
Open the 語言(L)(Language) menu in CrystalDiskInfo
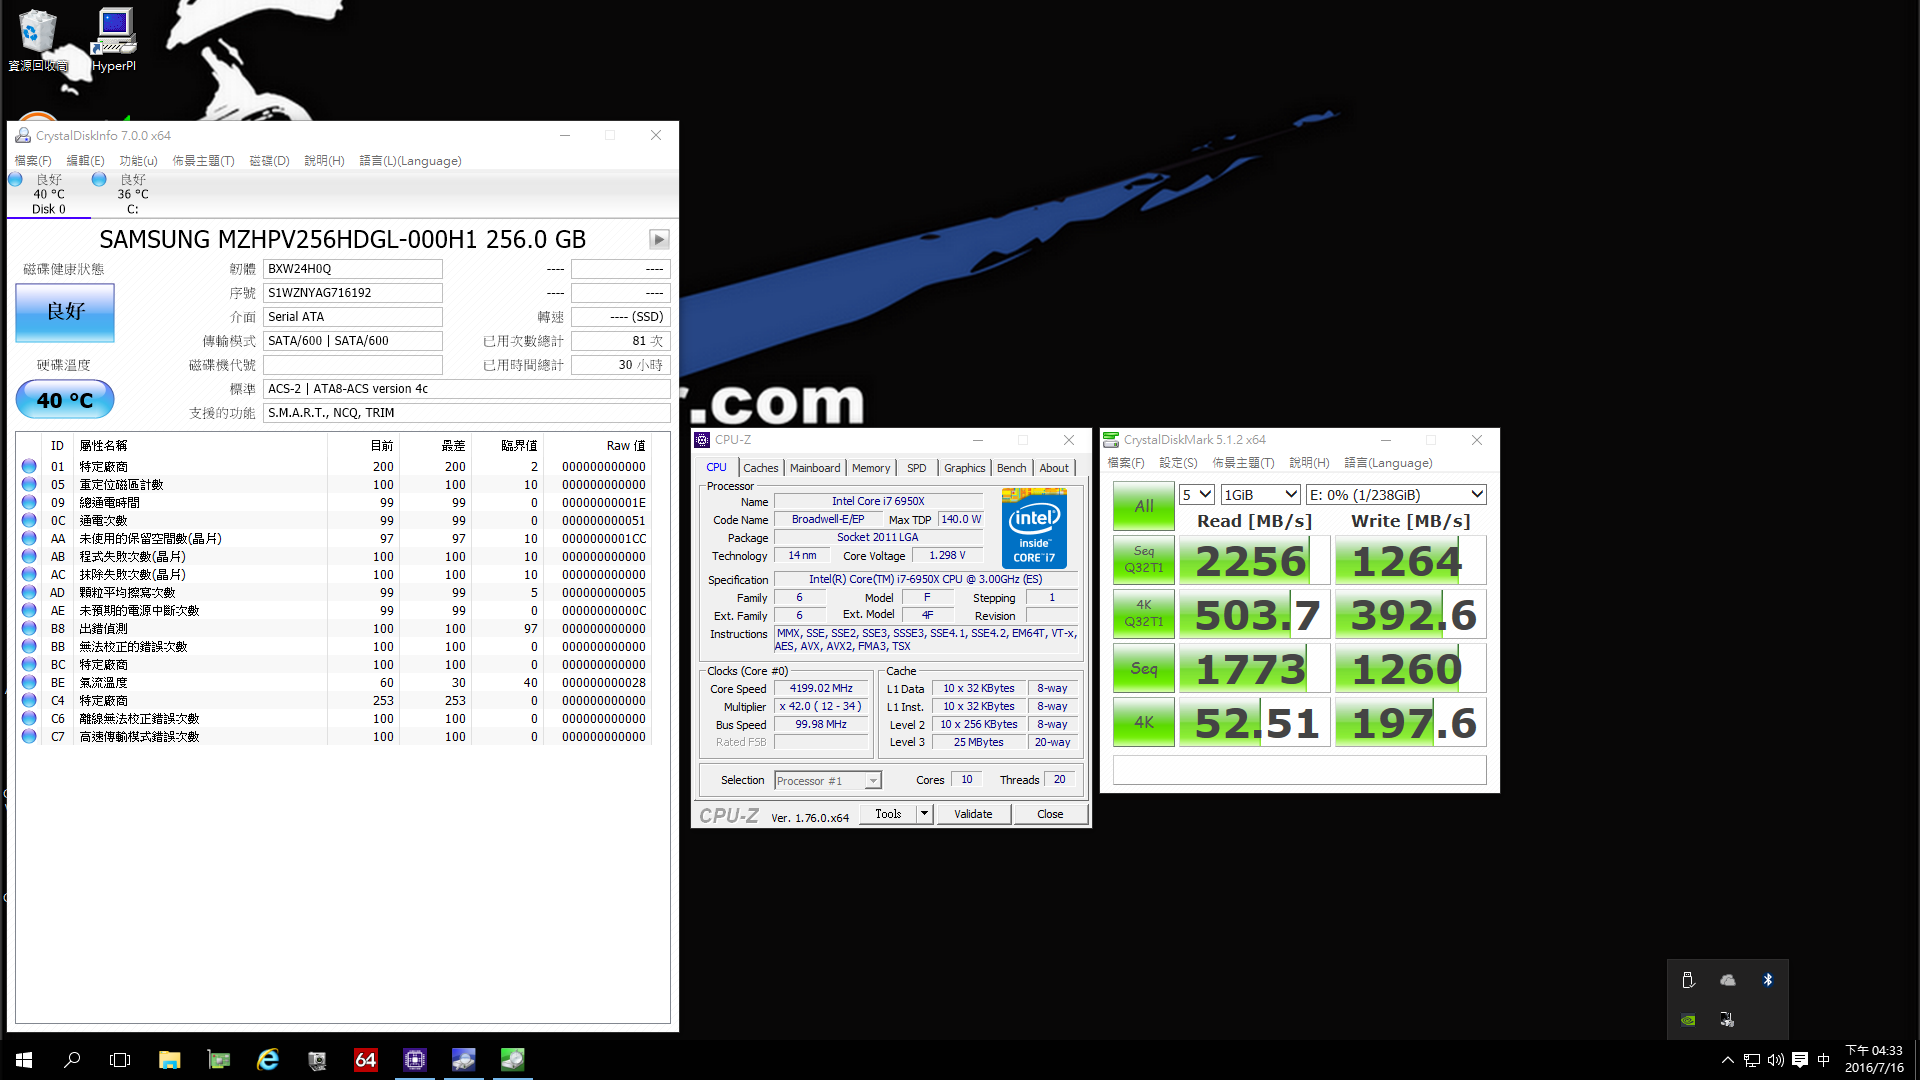point(410,161)
